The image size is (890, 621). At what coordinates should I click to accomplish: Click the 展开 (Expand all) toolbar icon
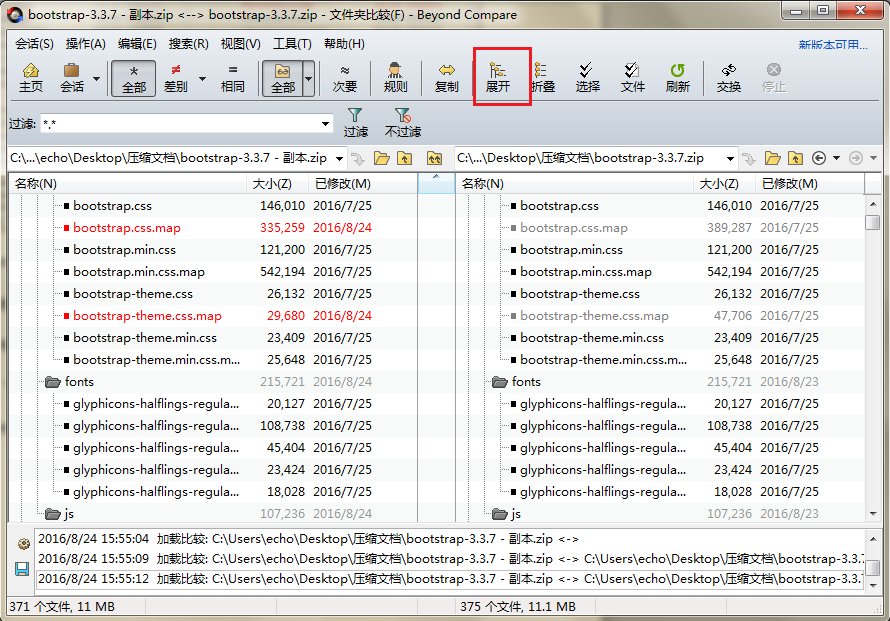point(498,77)
